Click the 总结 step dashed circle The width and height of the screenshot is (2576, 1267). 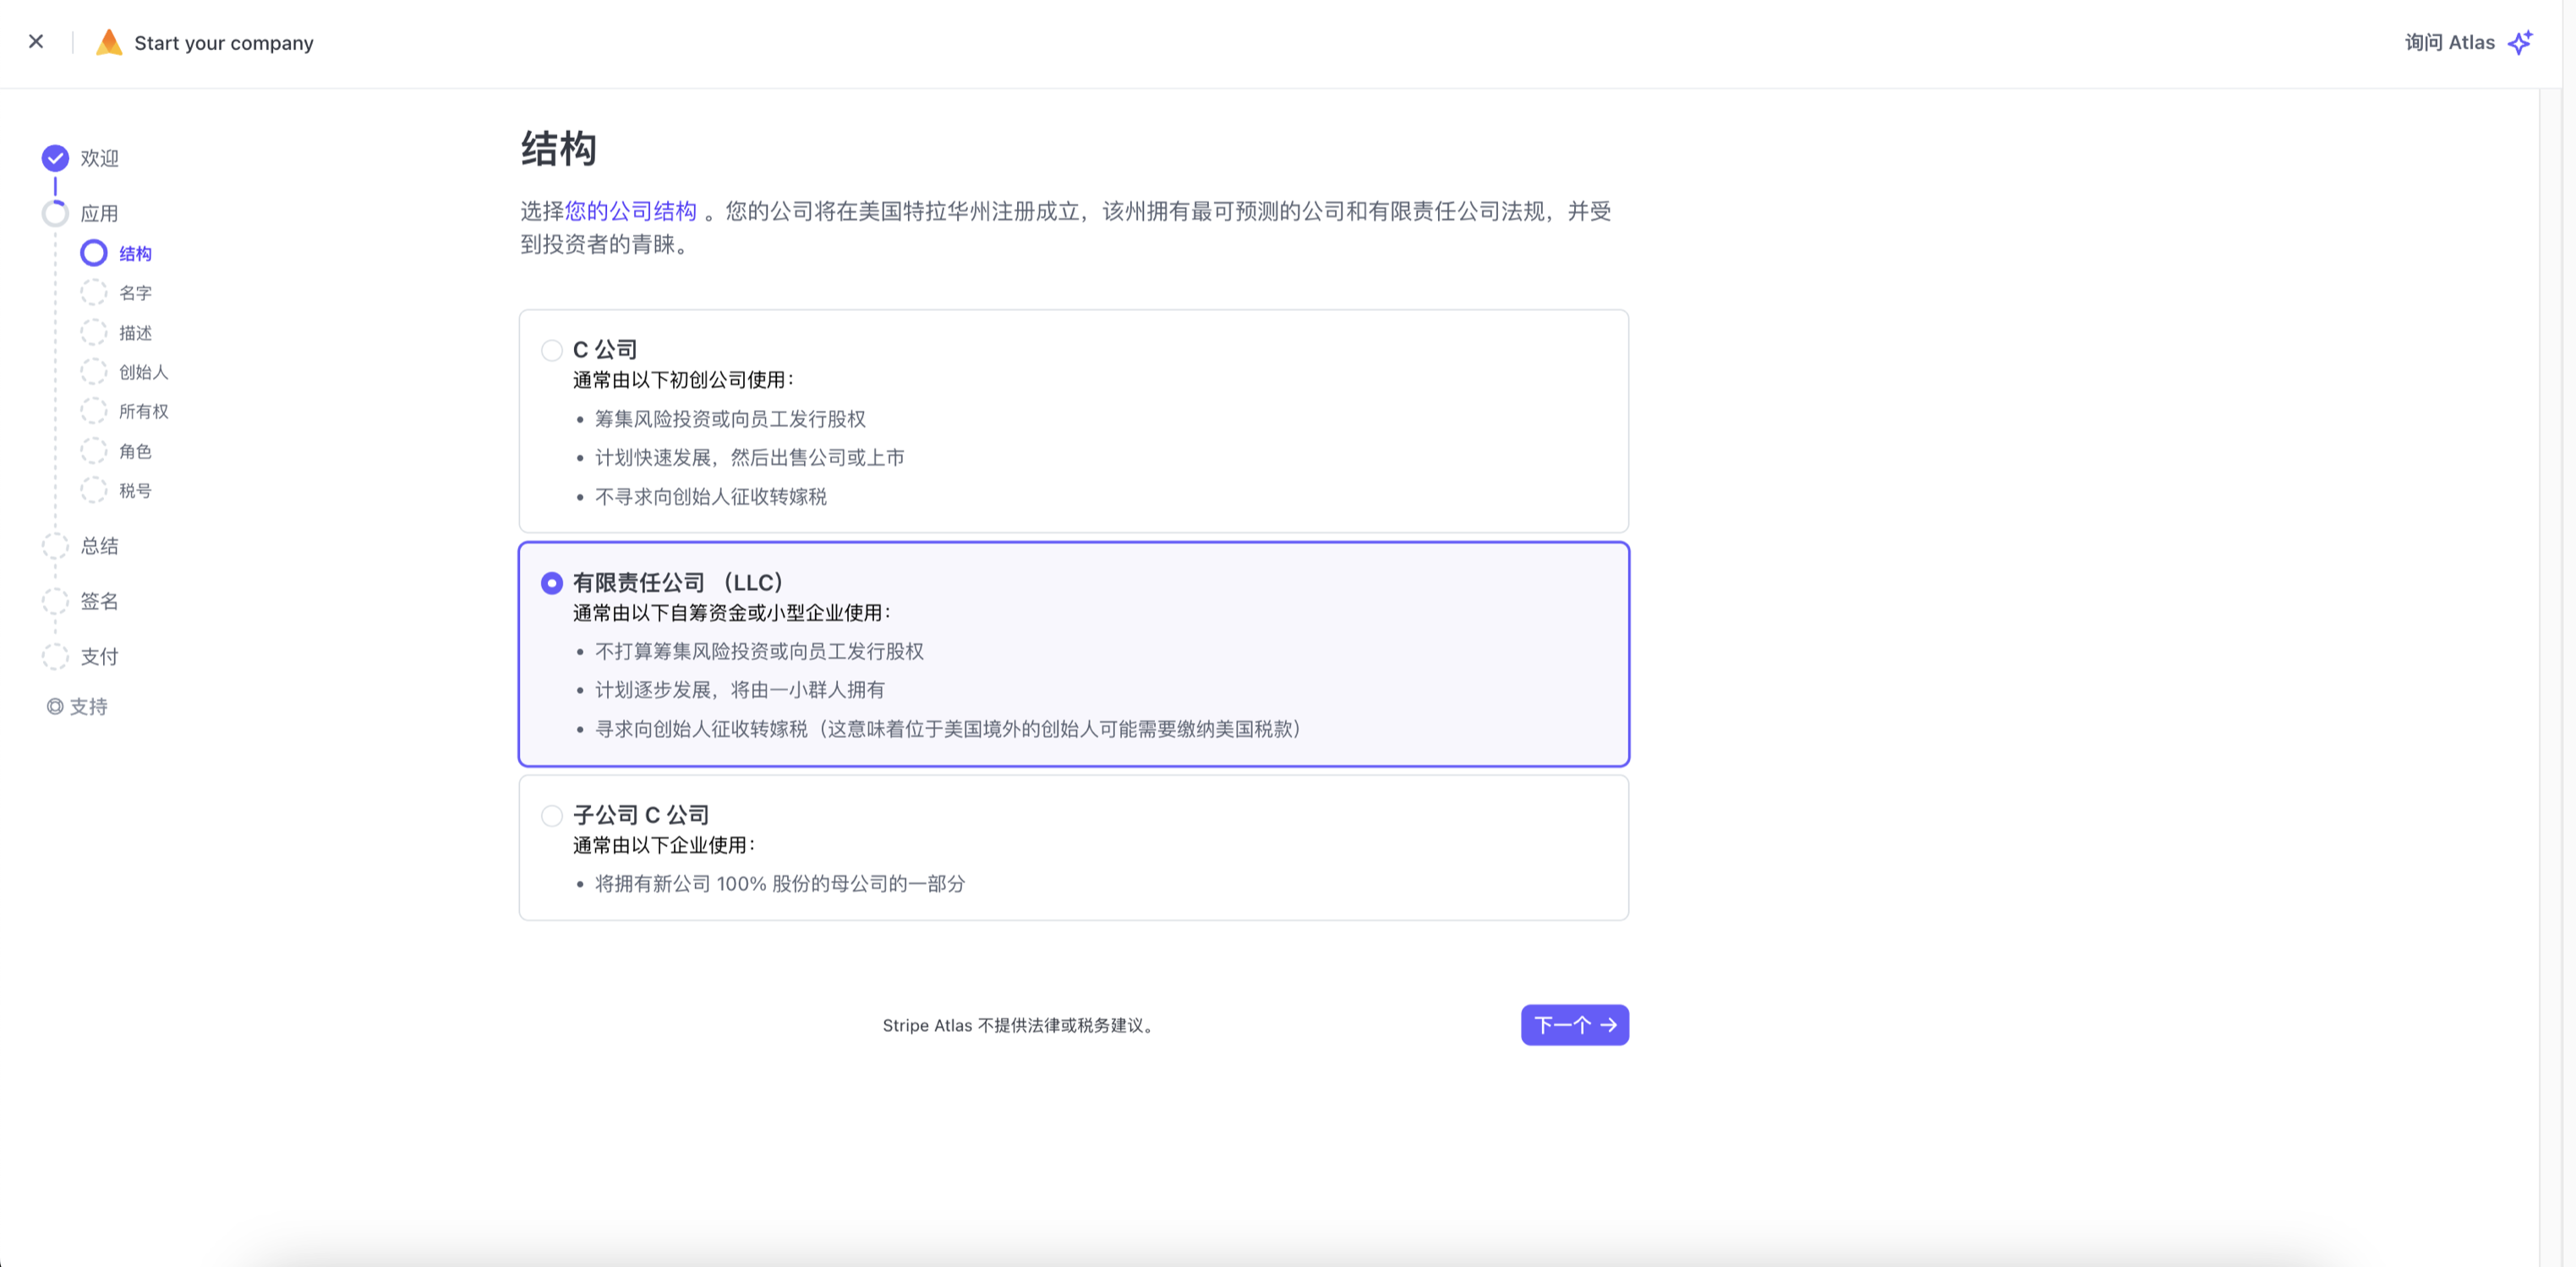click(x=55, y=545)
